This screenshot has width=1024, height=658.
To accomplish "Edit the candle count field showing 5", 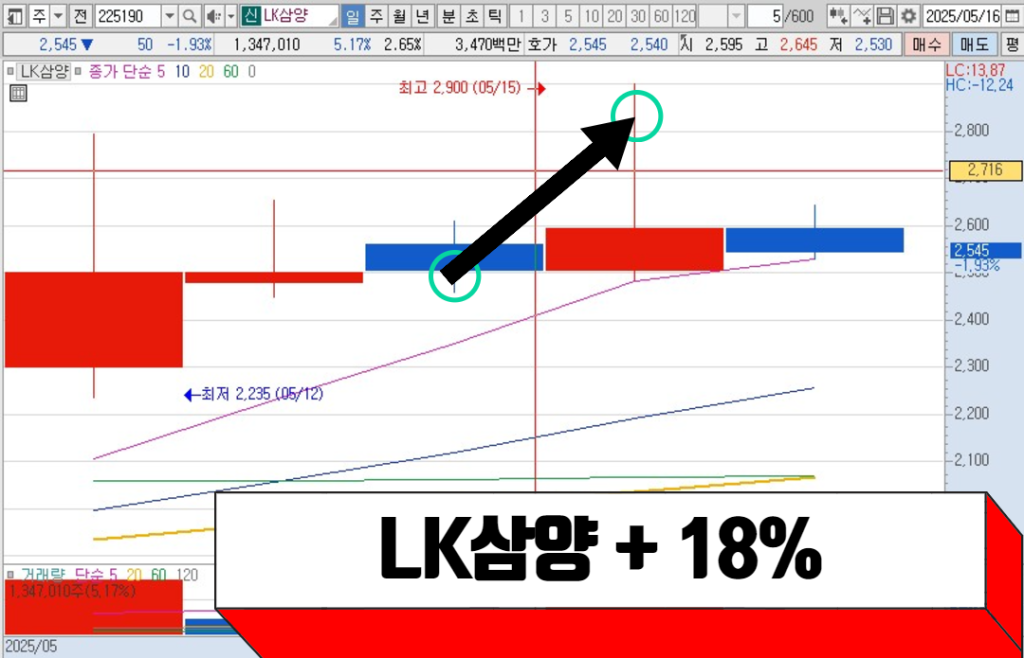I will pyautogui.click(x=764, y=15).
